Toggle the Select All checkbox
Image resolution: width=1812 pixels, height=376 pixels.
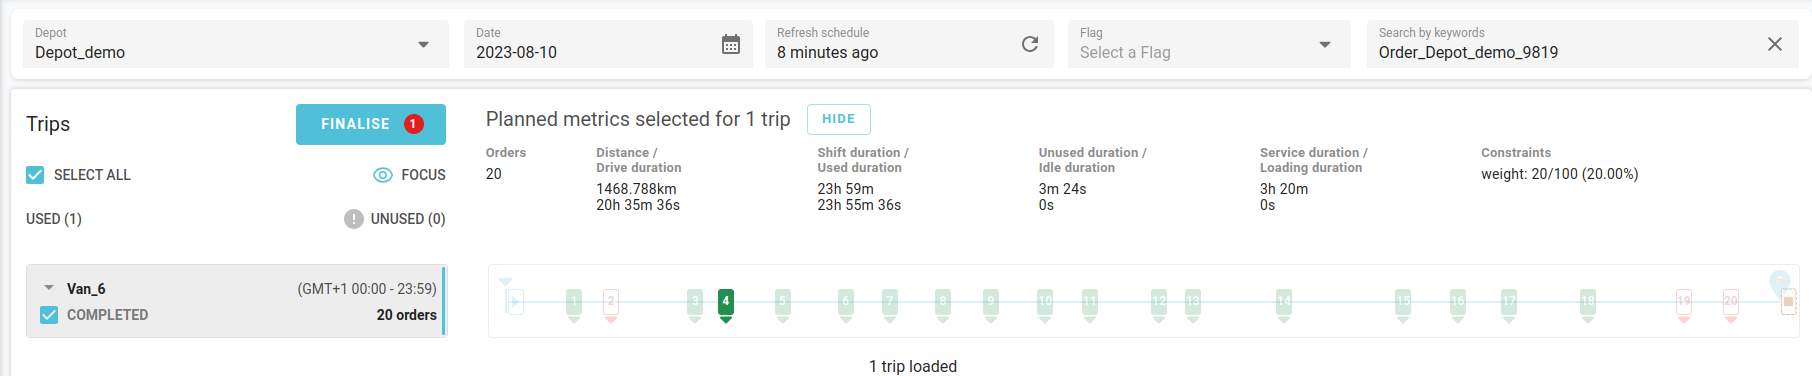pyautogui.click(x=35, y=175)
